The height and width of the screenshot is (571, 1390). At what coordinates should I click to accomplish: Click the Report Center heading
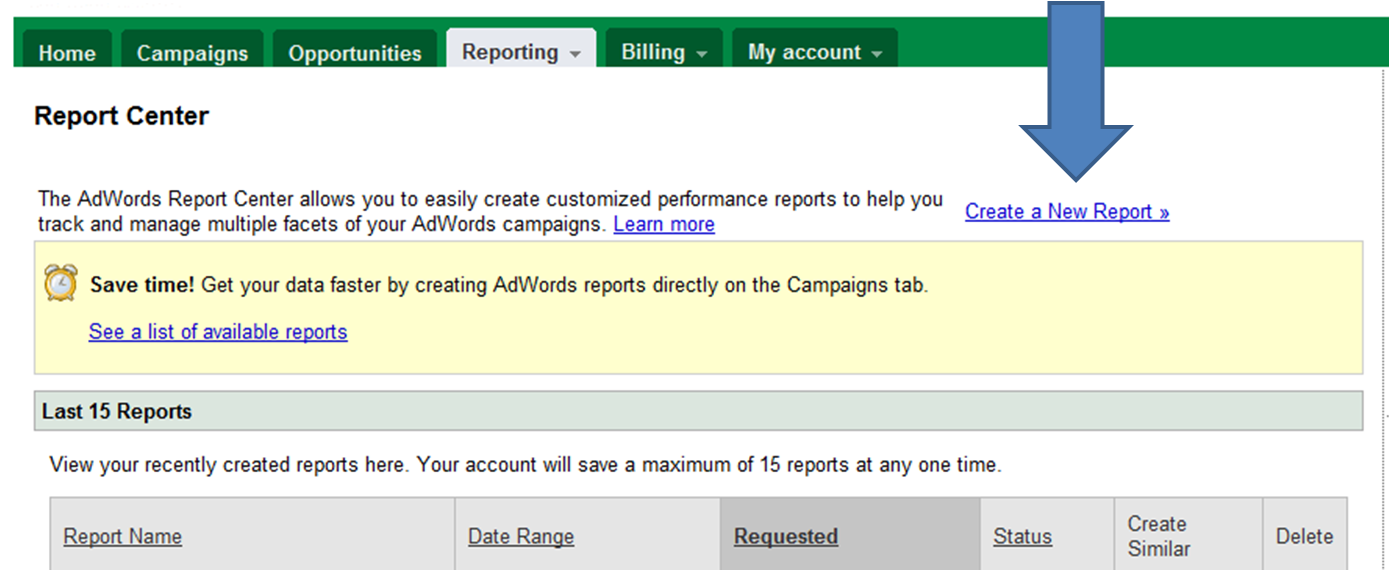coord(121,116)
